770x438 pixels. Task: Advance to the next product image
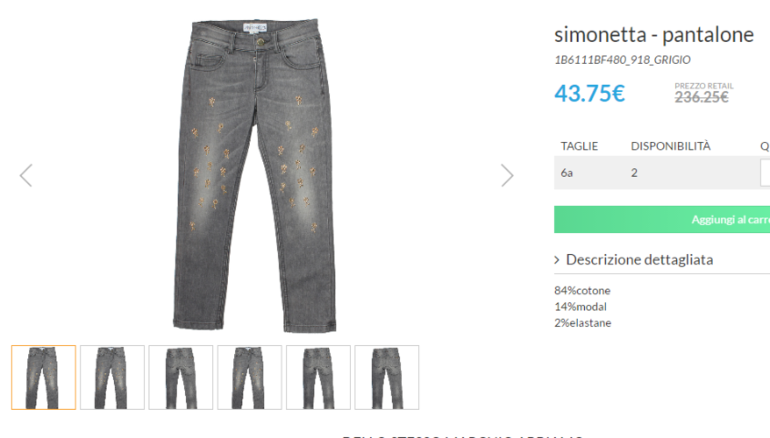click(x=507, y=175)
